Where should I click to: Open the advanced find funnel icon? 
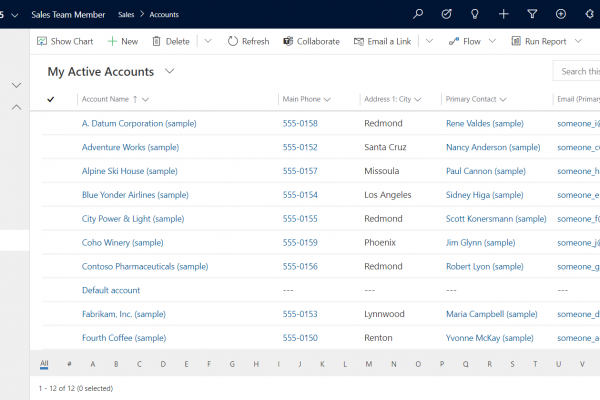[532, 14]
